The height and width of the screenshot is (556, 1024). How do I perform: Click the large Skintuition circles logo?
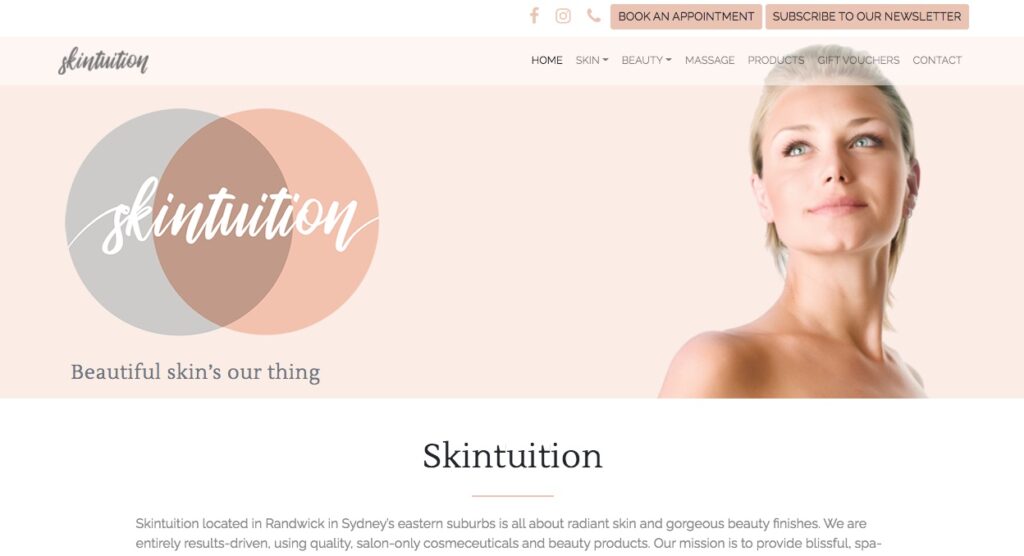222,221
